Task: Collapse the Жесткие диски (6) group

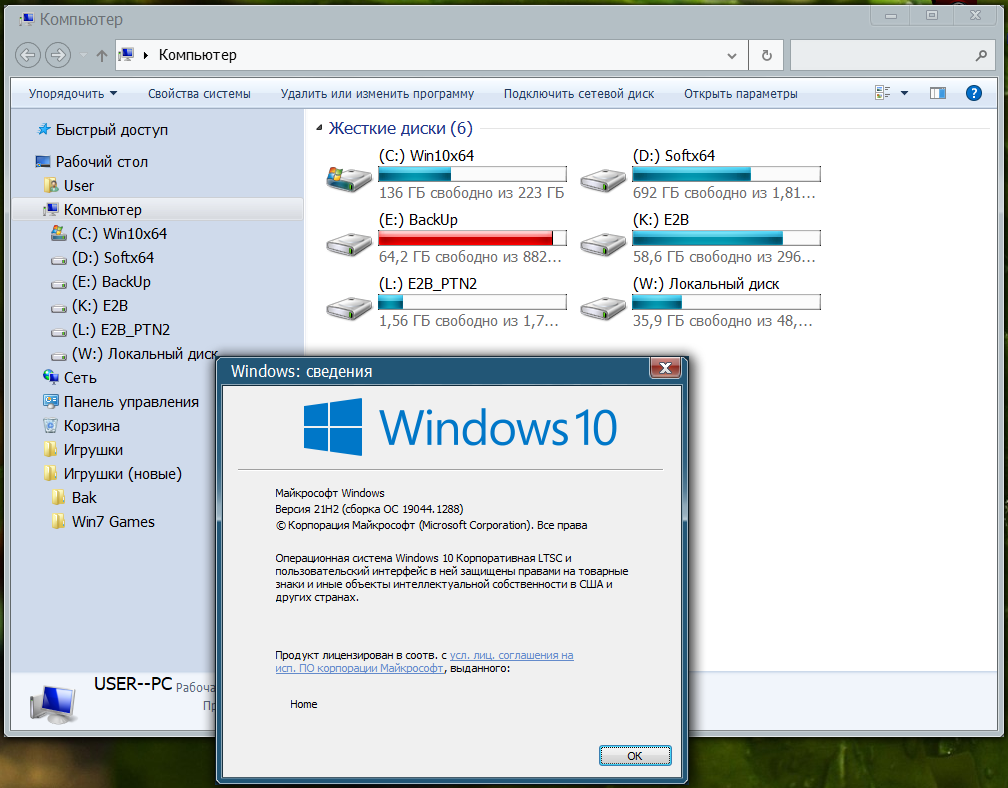Action: (x=319, y=129)
